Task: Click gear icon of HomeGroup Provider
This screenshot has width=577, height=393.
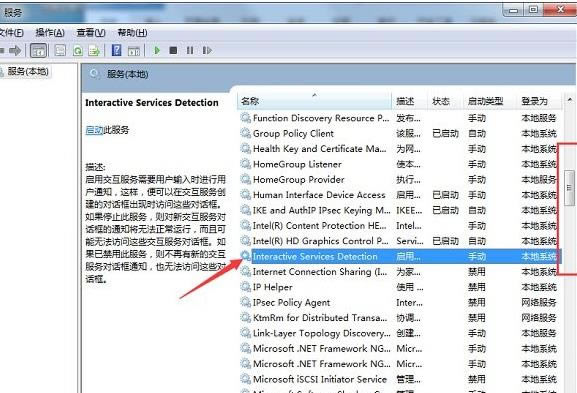Action: 245,179
